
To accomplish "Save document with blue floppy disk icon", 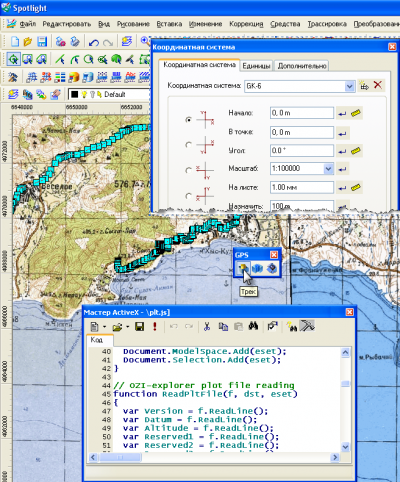I will pyautogui.click(x=42, y=42).
